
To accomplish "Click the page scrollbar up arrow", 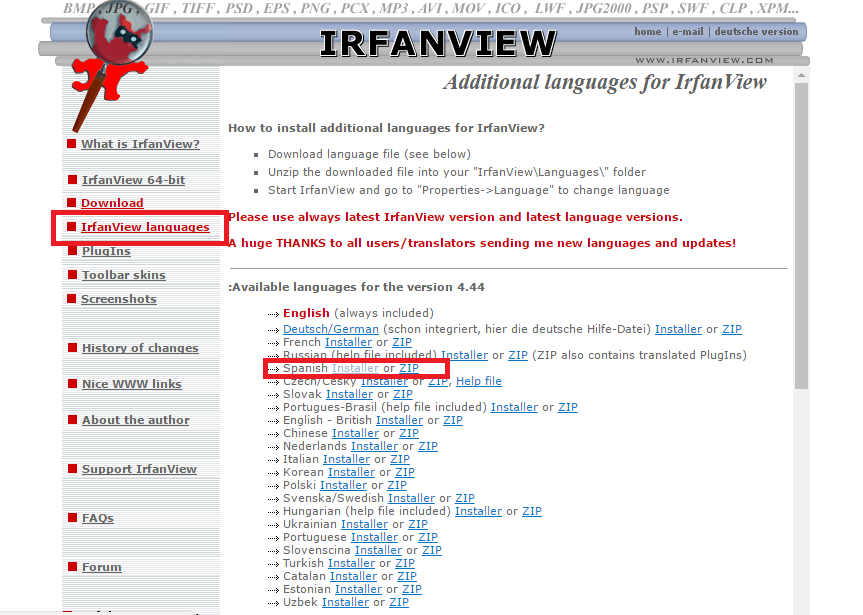I will [x=801, y=75].
